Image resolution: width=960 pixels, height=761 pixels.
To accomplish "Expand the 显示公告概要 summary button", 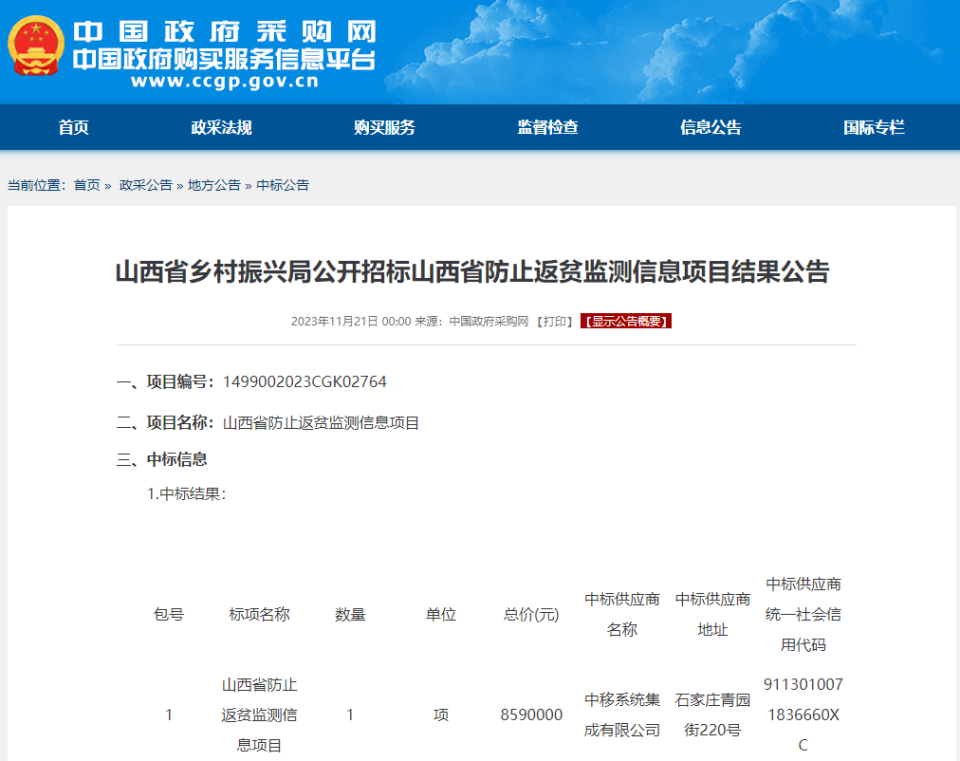I will tap(625, 321).
